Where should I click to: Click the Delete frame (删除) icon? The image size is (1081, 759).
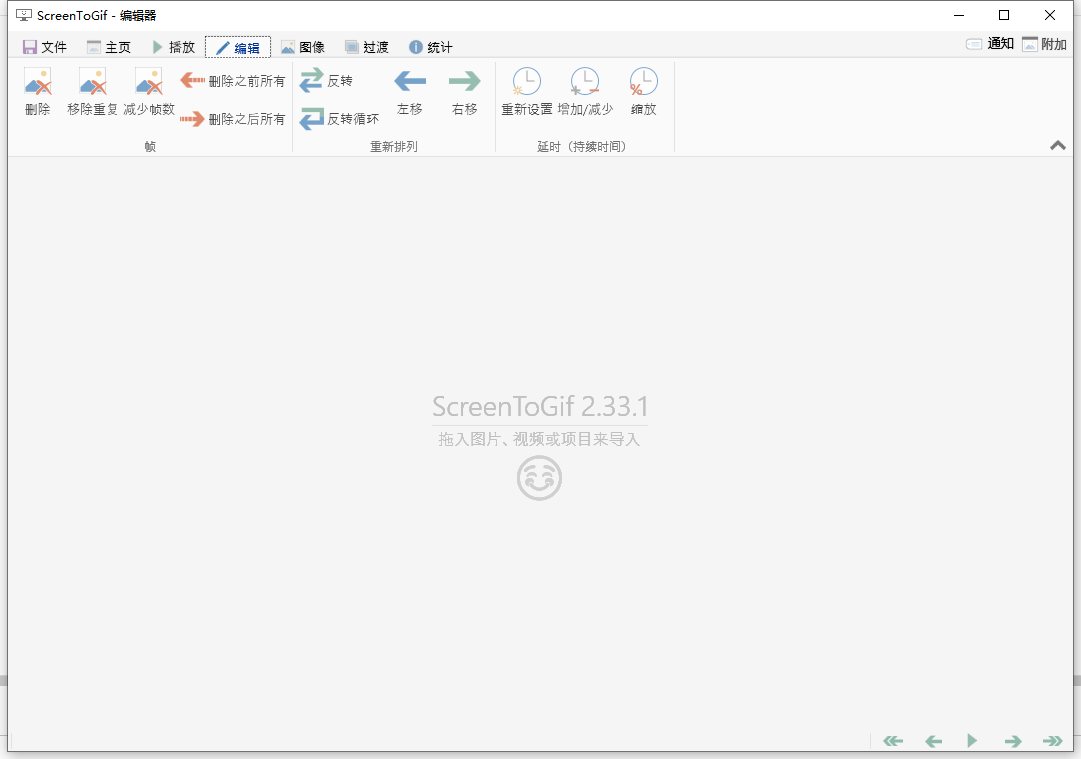click(37, 92)
